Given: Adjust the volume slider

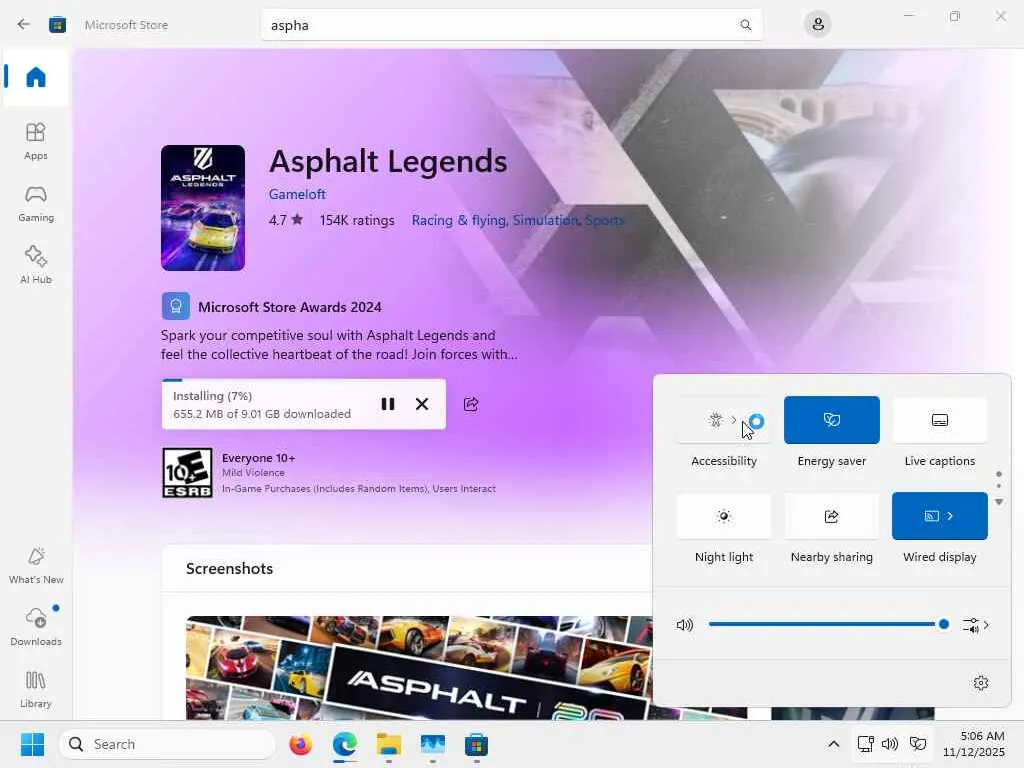Looking at the screenshot, I should click(x=828, y=624).
